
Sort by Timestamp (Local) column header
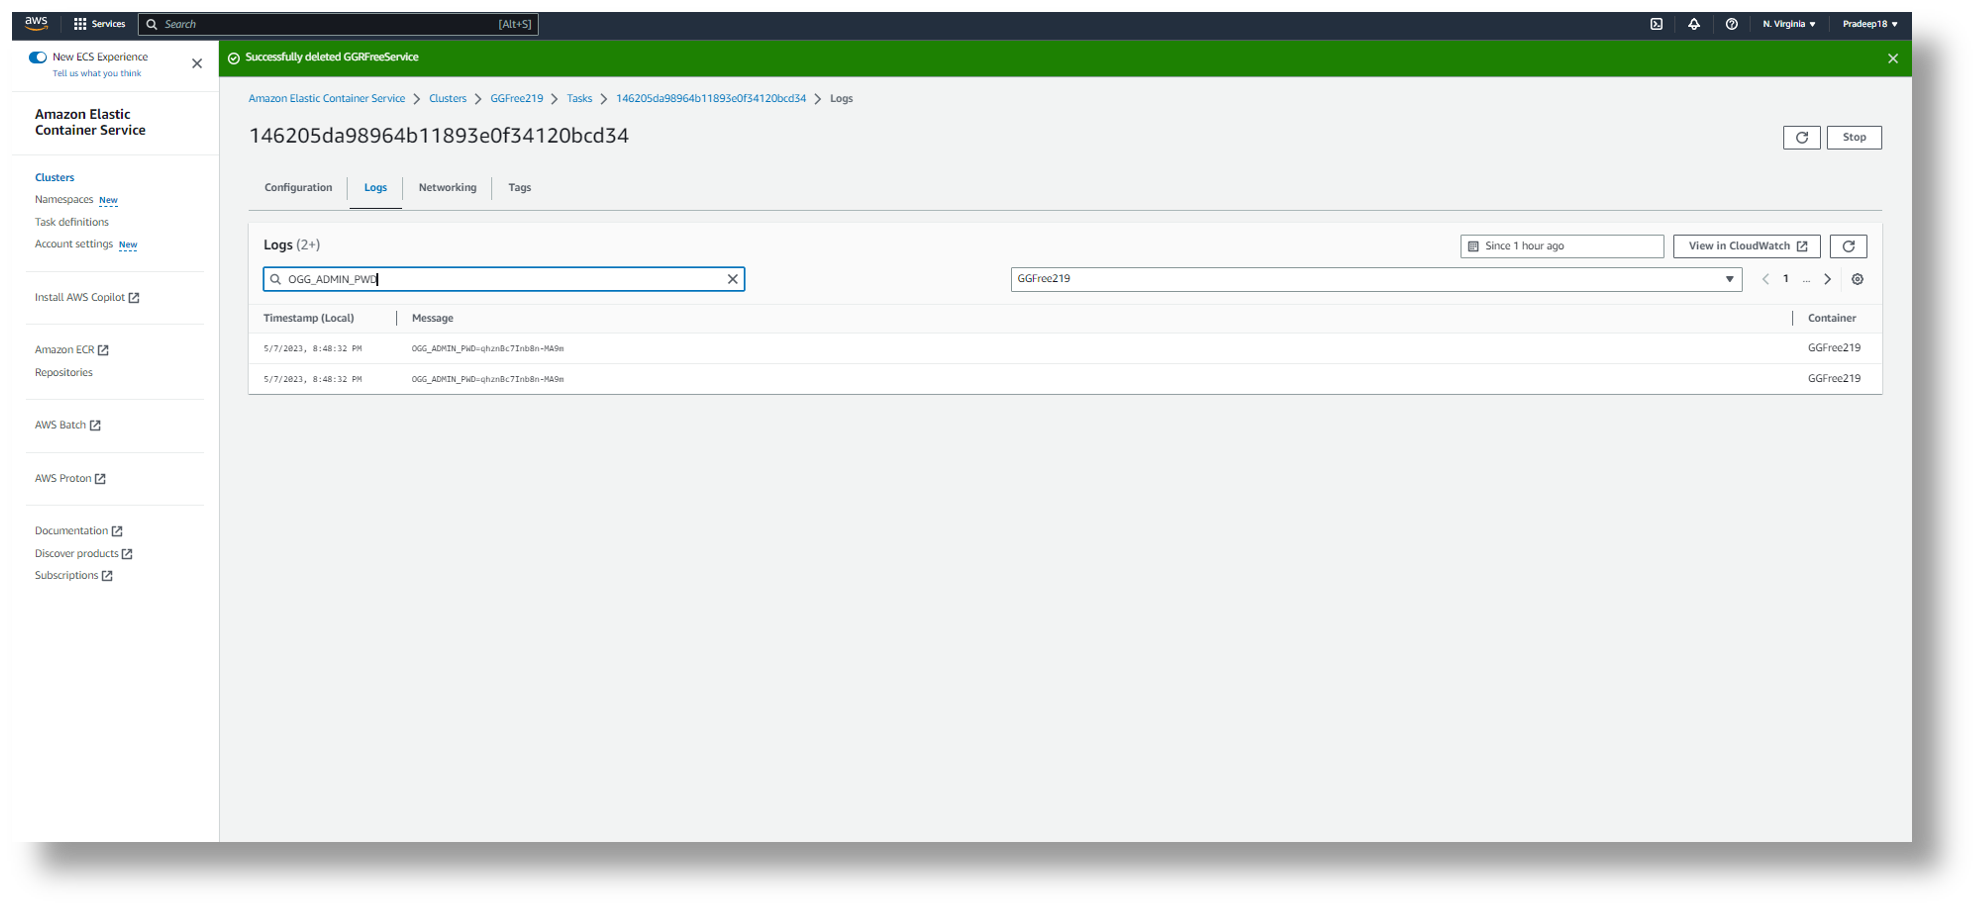tap(309, 318)
